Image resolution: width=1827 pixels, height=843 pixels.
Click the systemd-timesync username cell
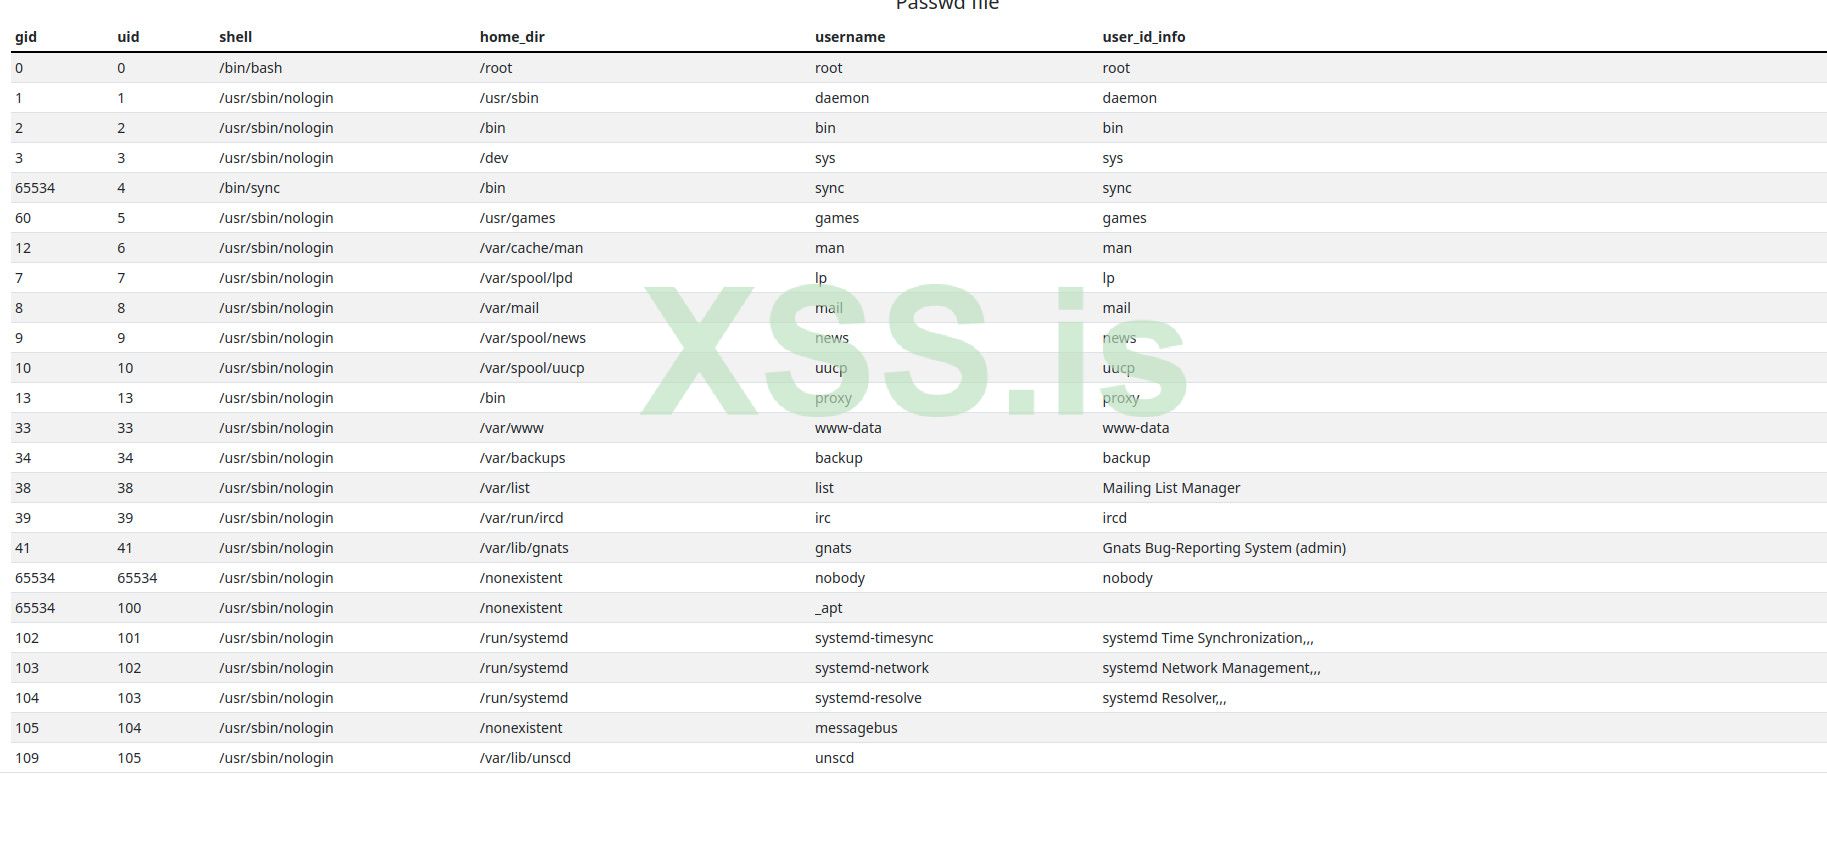[874, 638]
